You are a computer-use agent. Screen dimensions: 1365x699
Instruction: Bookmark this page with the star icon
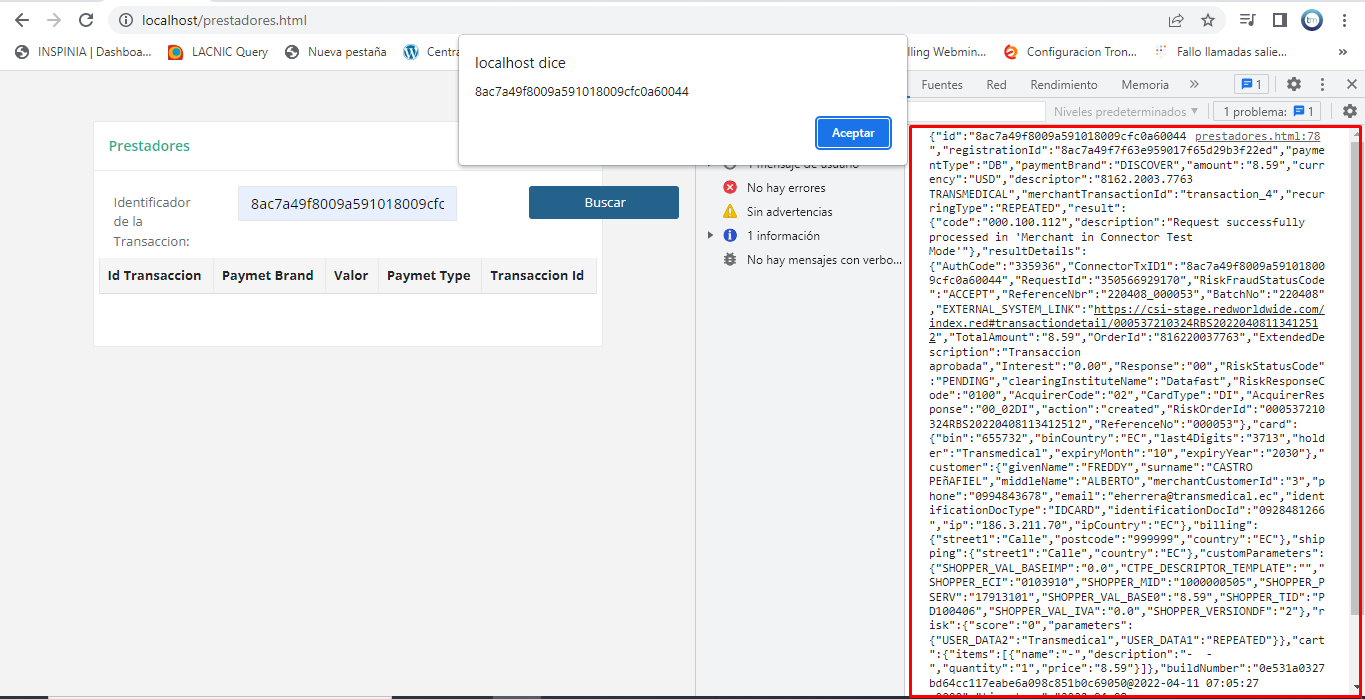[x=1207, y=20]
